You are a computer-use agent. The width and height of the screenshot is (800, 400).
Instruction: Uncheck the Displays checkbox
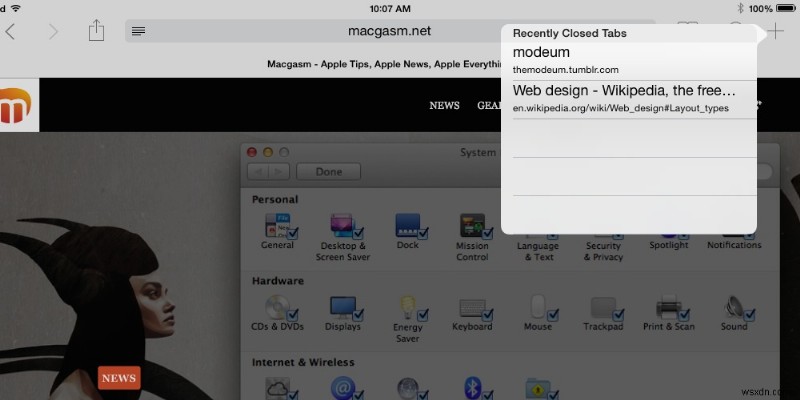358,315
